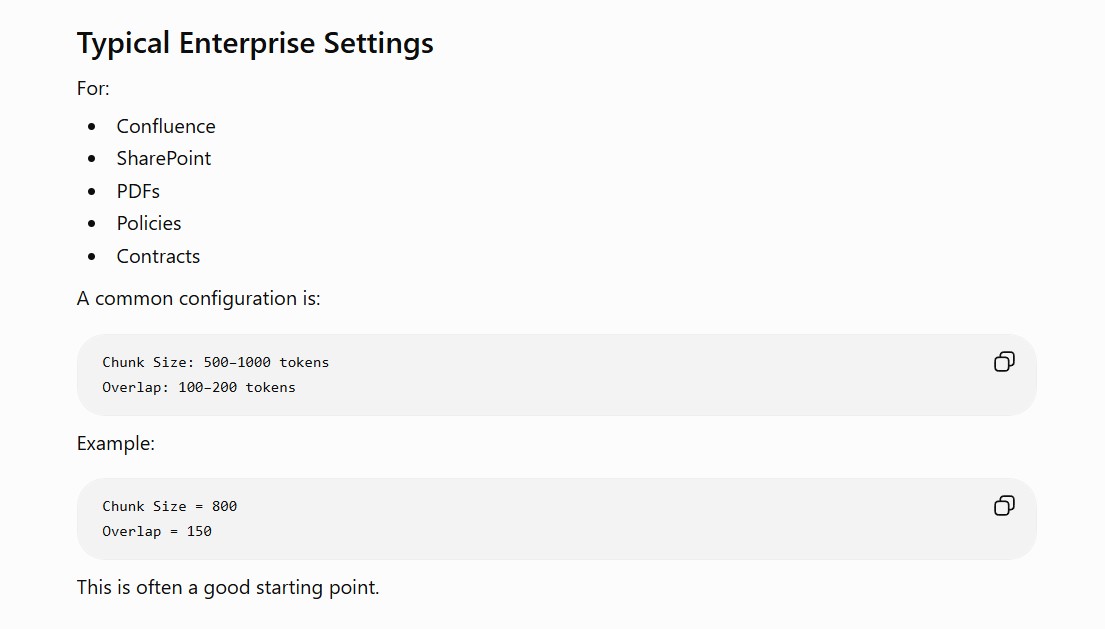This screenshot has height=629, width=1105.
Task: Click the word 'tokens' after 500–1000
Action: pos(304,362)
